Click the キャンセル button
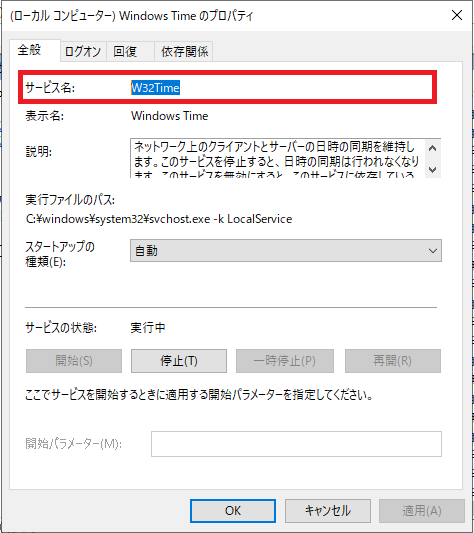The width and height of the screenshot is (474, 533). pyautogui.click(x=328, y=511)
